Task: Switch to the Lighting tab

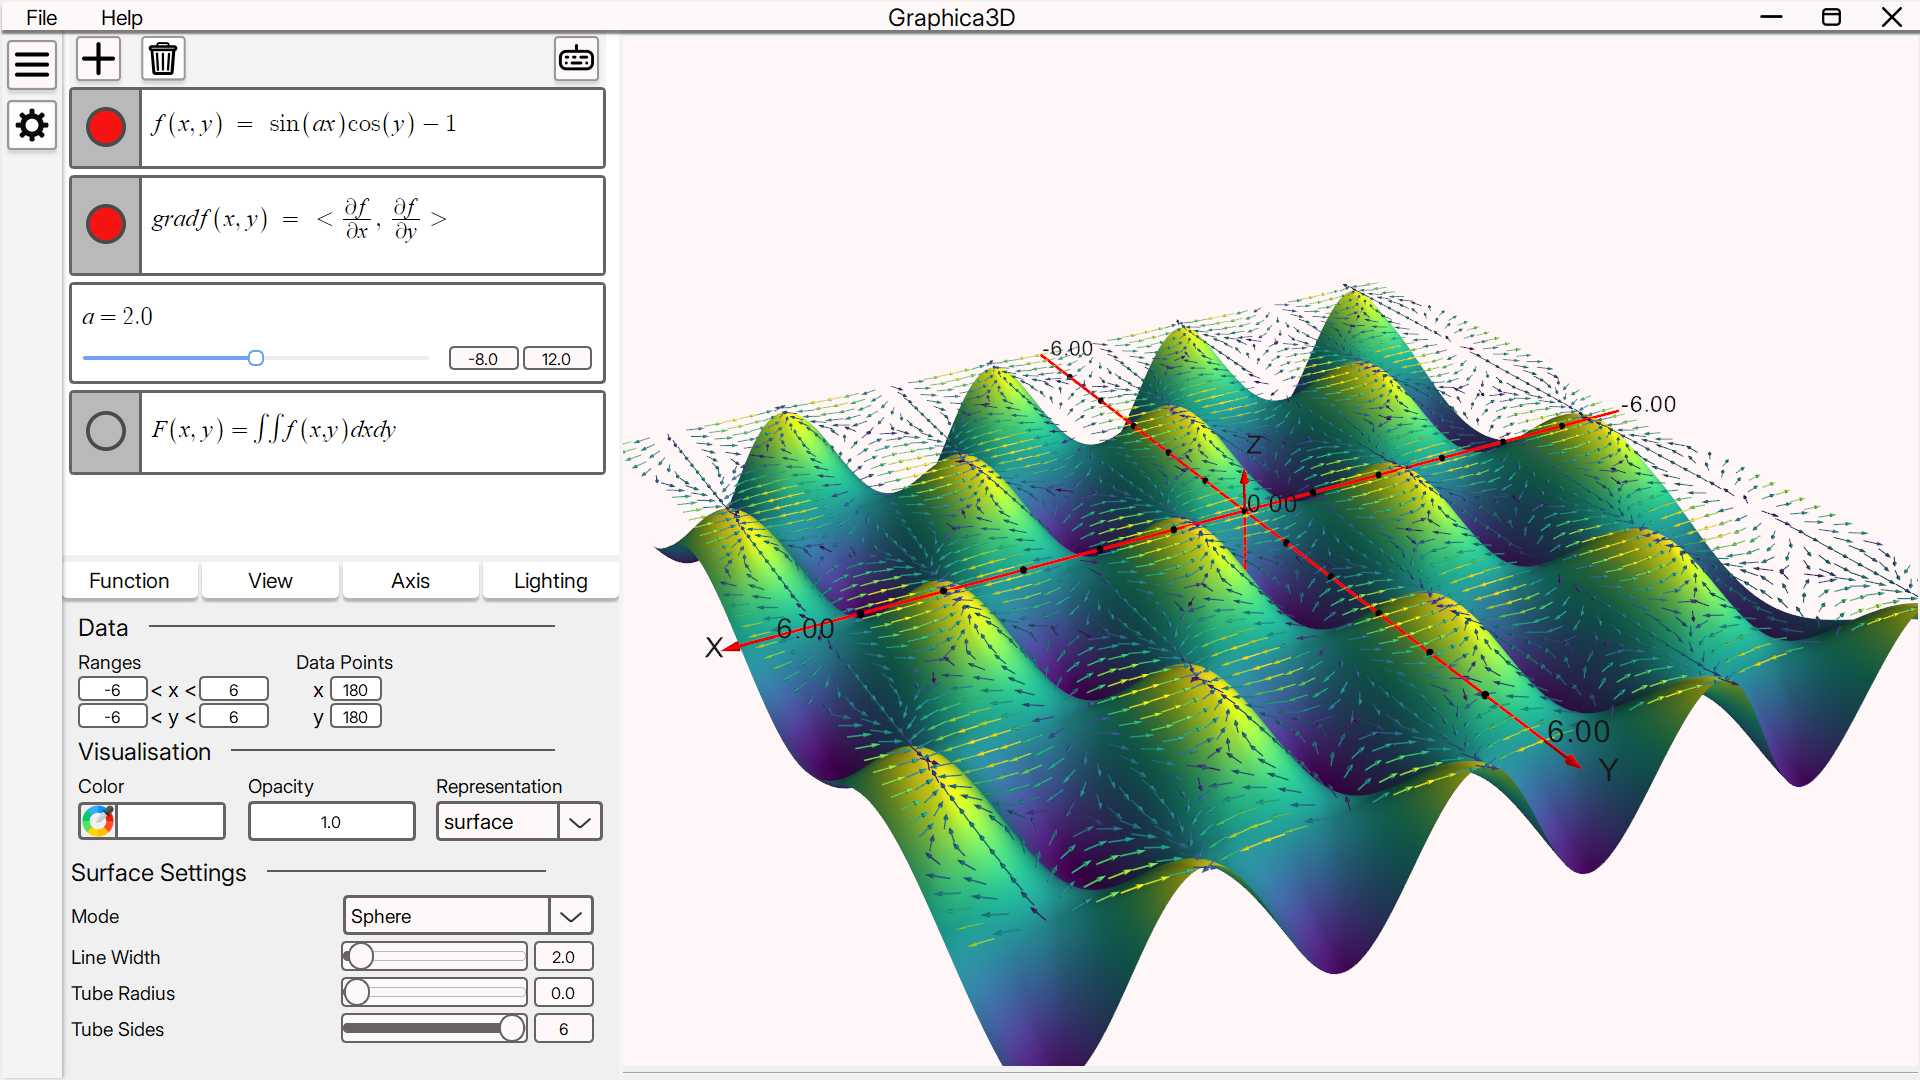Action: [x=551, y=581]
